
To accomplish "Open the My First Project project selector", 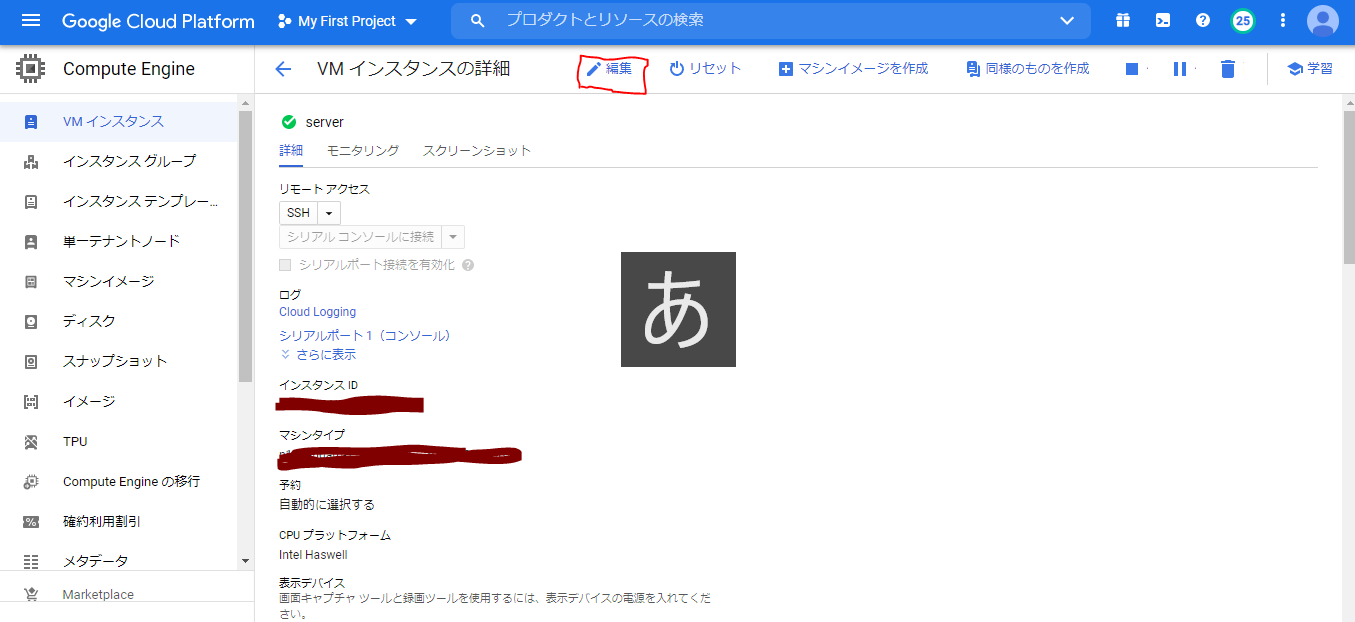I will 347,20.
